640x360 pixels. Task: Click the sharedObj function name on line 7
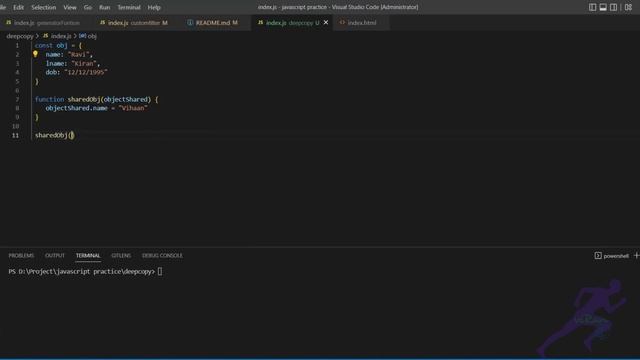[x=84, y=99]
